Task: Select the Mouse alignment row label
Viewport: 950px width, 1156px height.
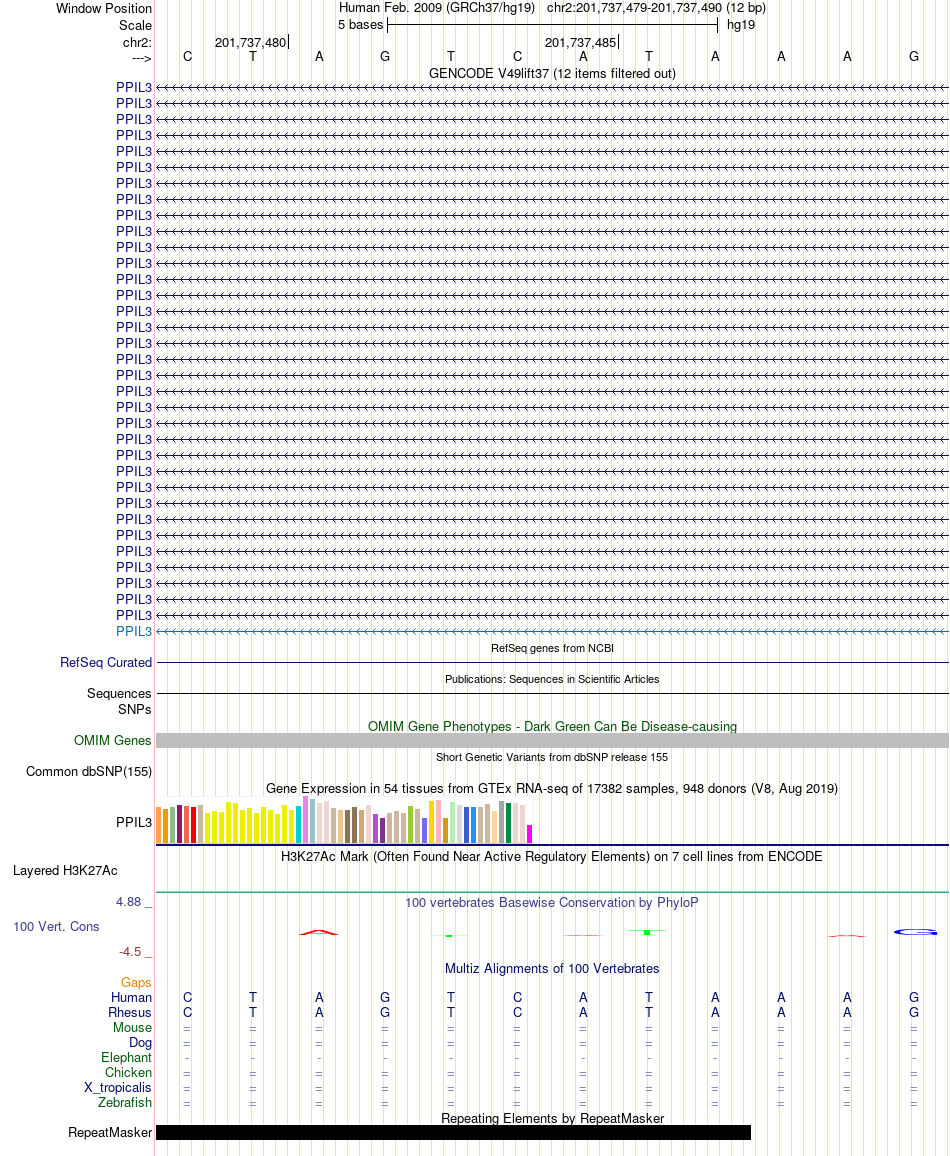Action: (133, 1028)
